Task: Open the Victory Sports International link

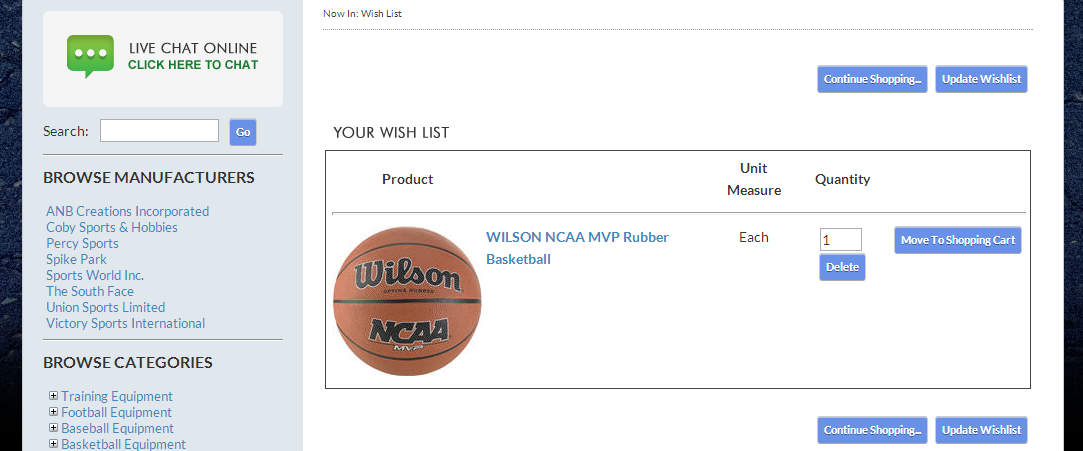Action: pyautogui.click(x=125, y=323)
